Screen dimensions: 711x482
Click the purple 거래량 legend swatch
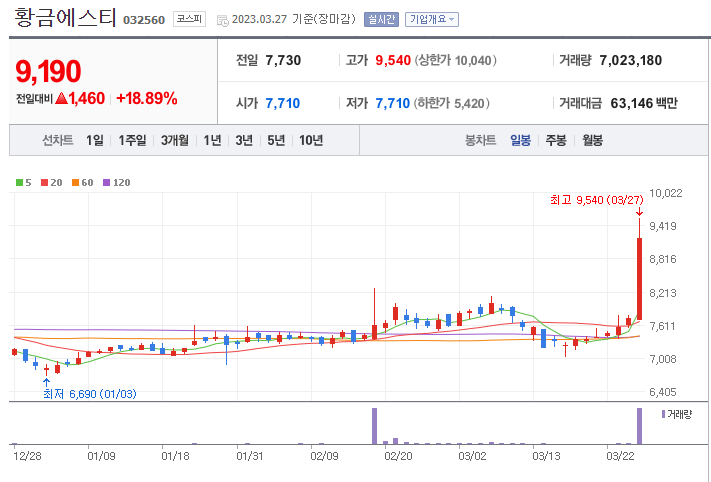pyautogui.click(x=663, y=414)
